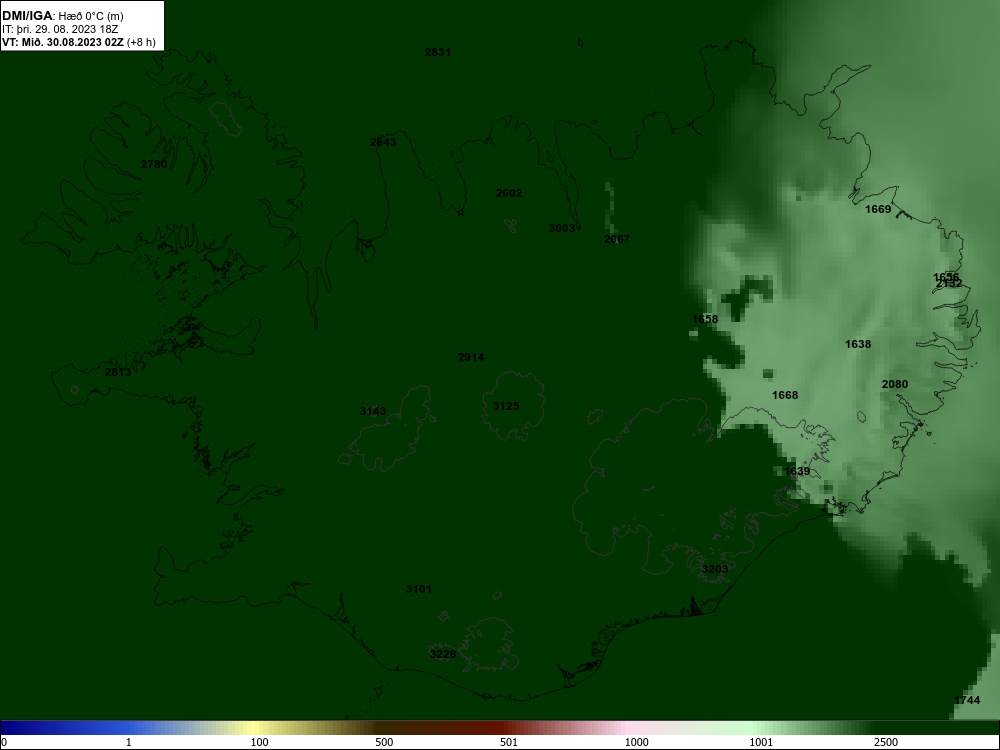Click the 1000 label on the color scale

click(x=636, y=742)
